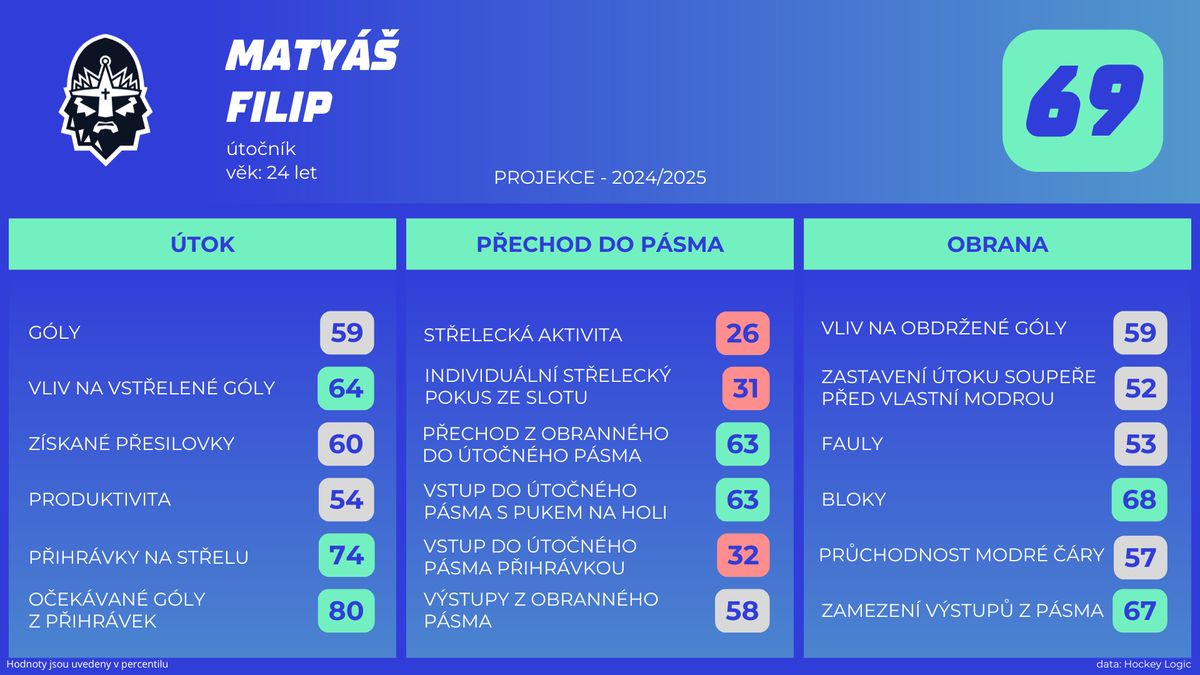
Task: Click the red 32 vstup přihrávkou badge
Action: pyautogui.click(x=743, y=555)
